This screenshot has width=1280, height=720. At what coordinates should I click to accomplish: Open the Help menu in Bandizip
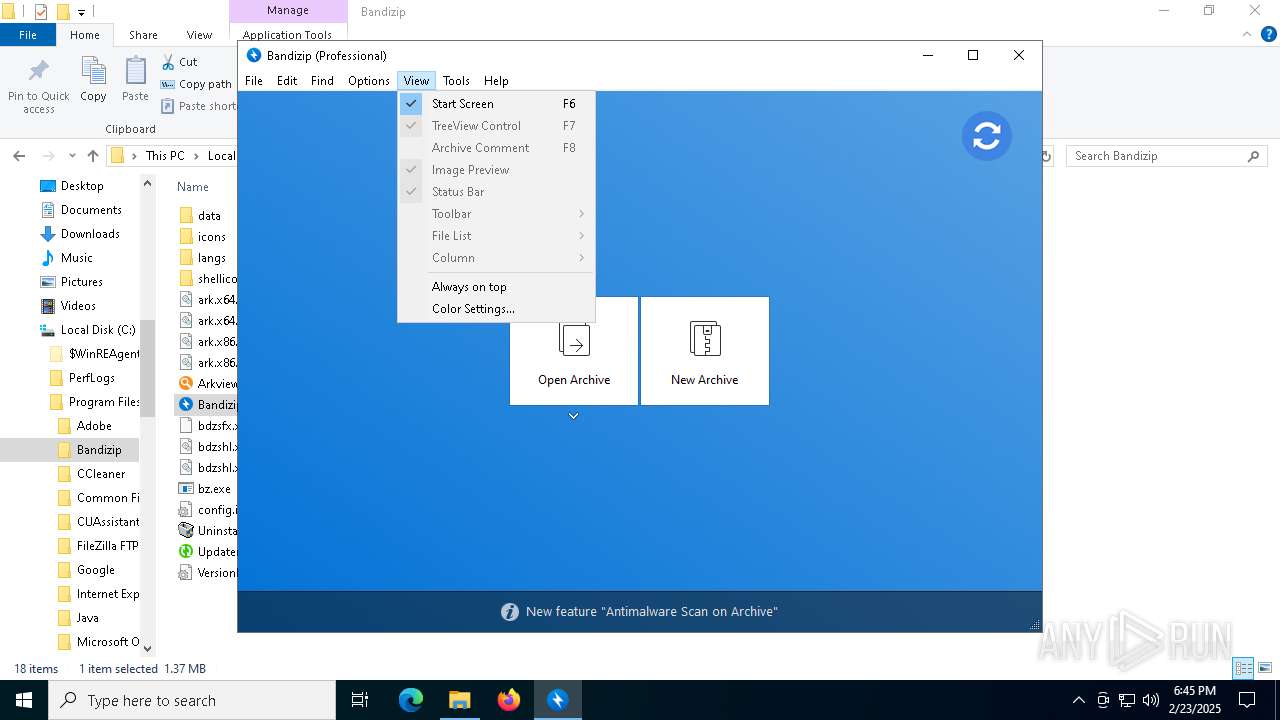pos(496,81)
